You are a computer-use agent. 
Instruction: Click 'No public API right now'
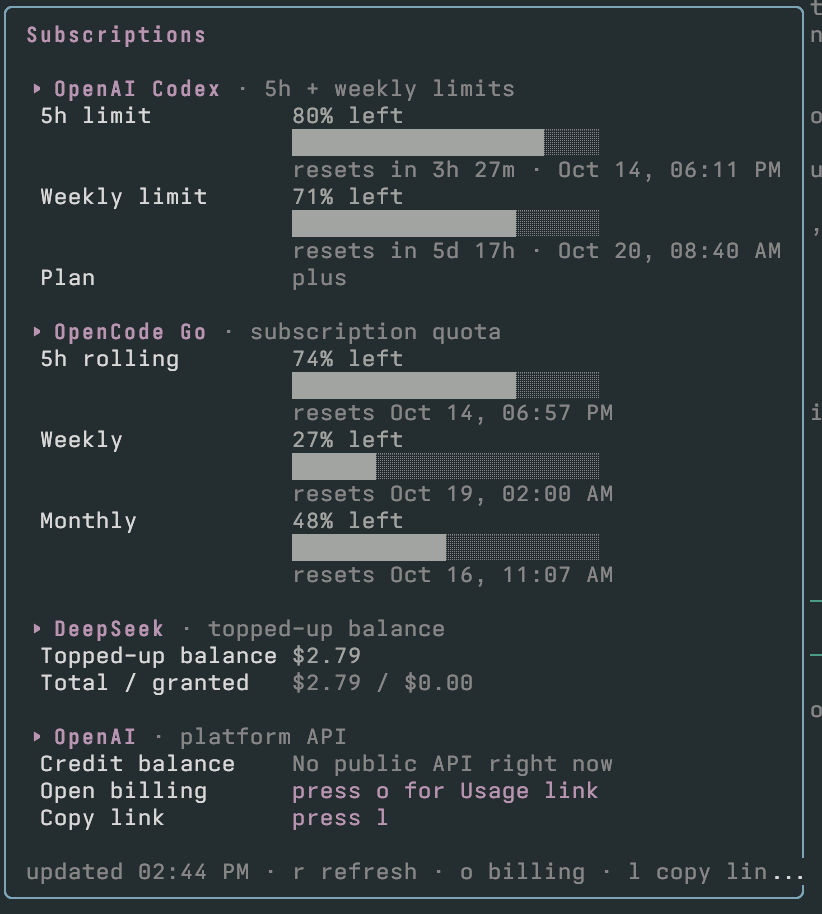pos(452,764)
